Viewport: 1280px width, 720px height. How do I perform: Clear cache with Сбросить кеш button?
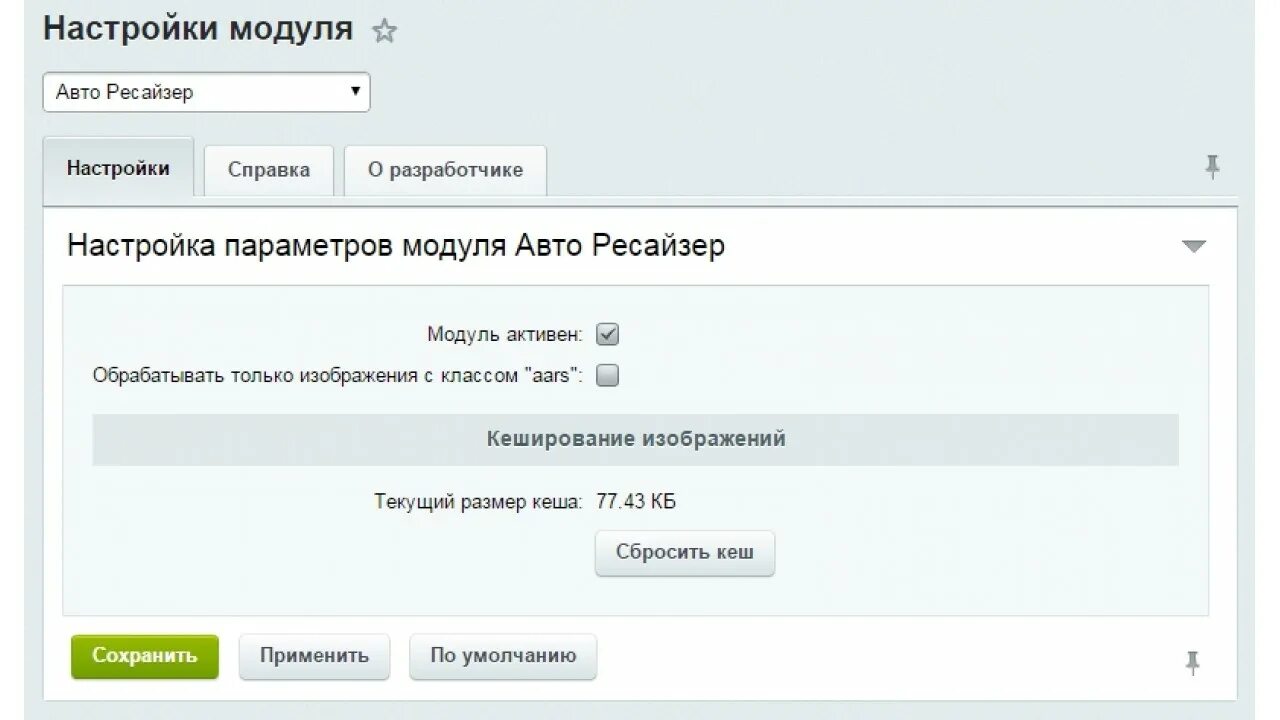pos(684,552)
